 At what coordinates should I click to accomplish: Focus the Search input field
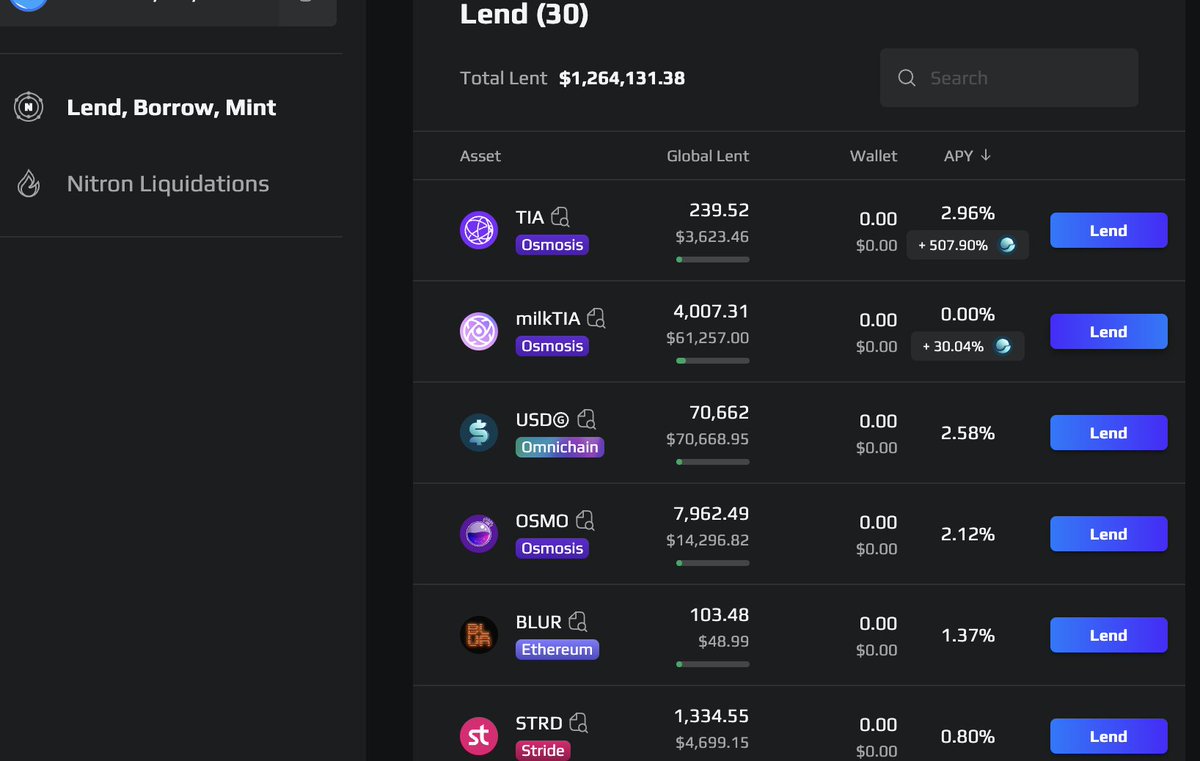(x=1009, y=78)
